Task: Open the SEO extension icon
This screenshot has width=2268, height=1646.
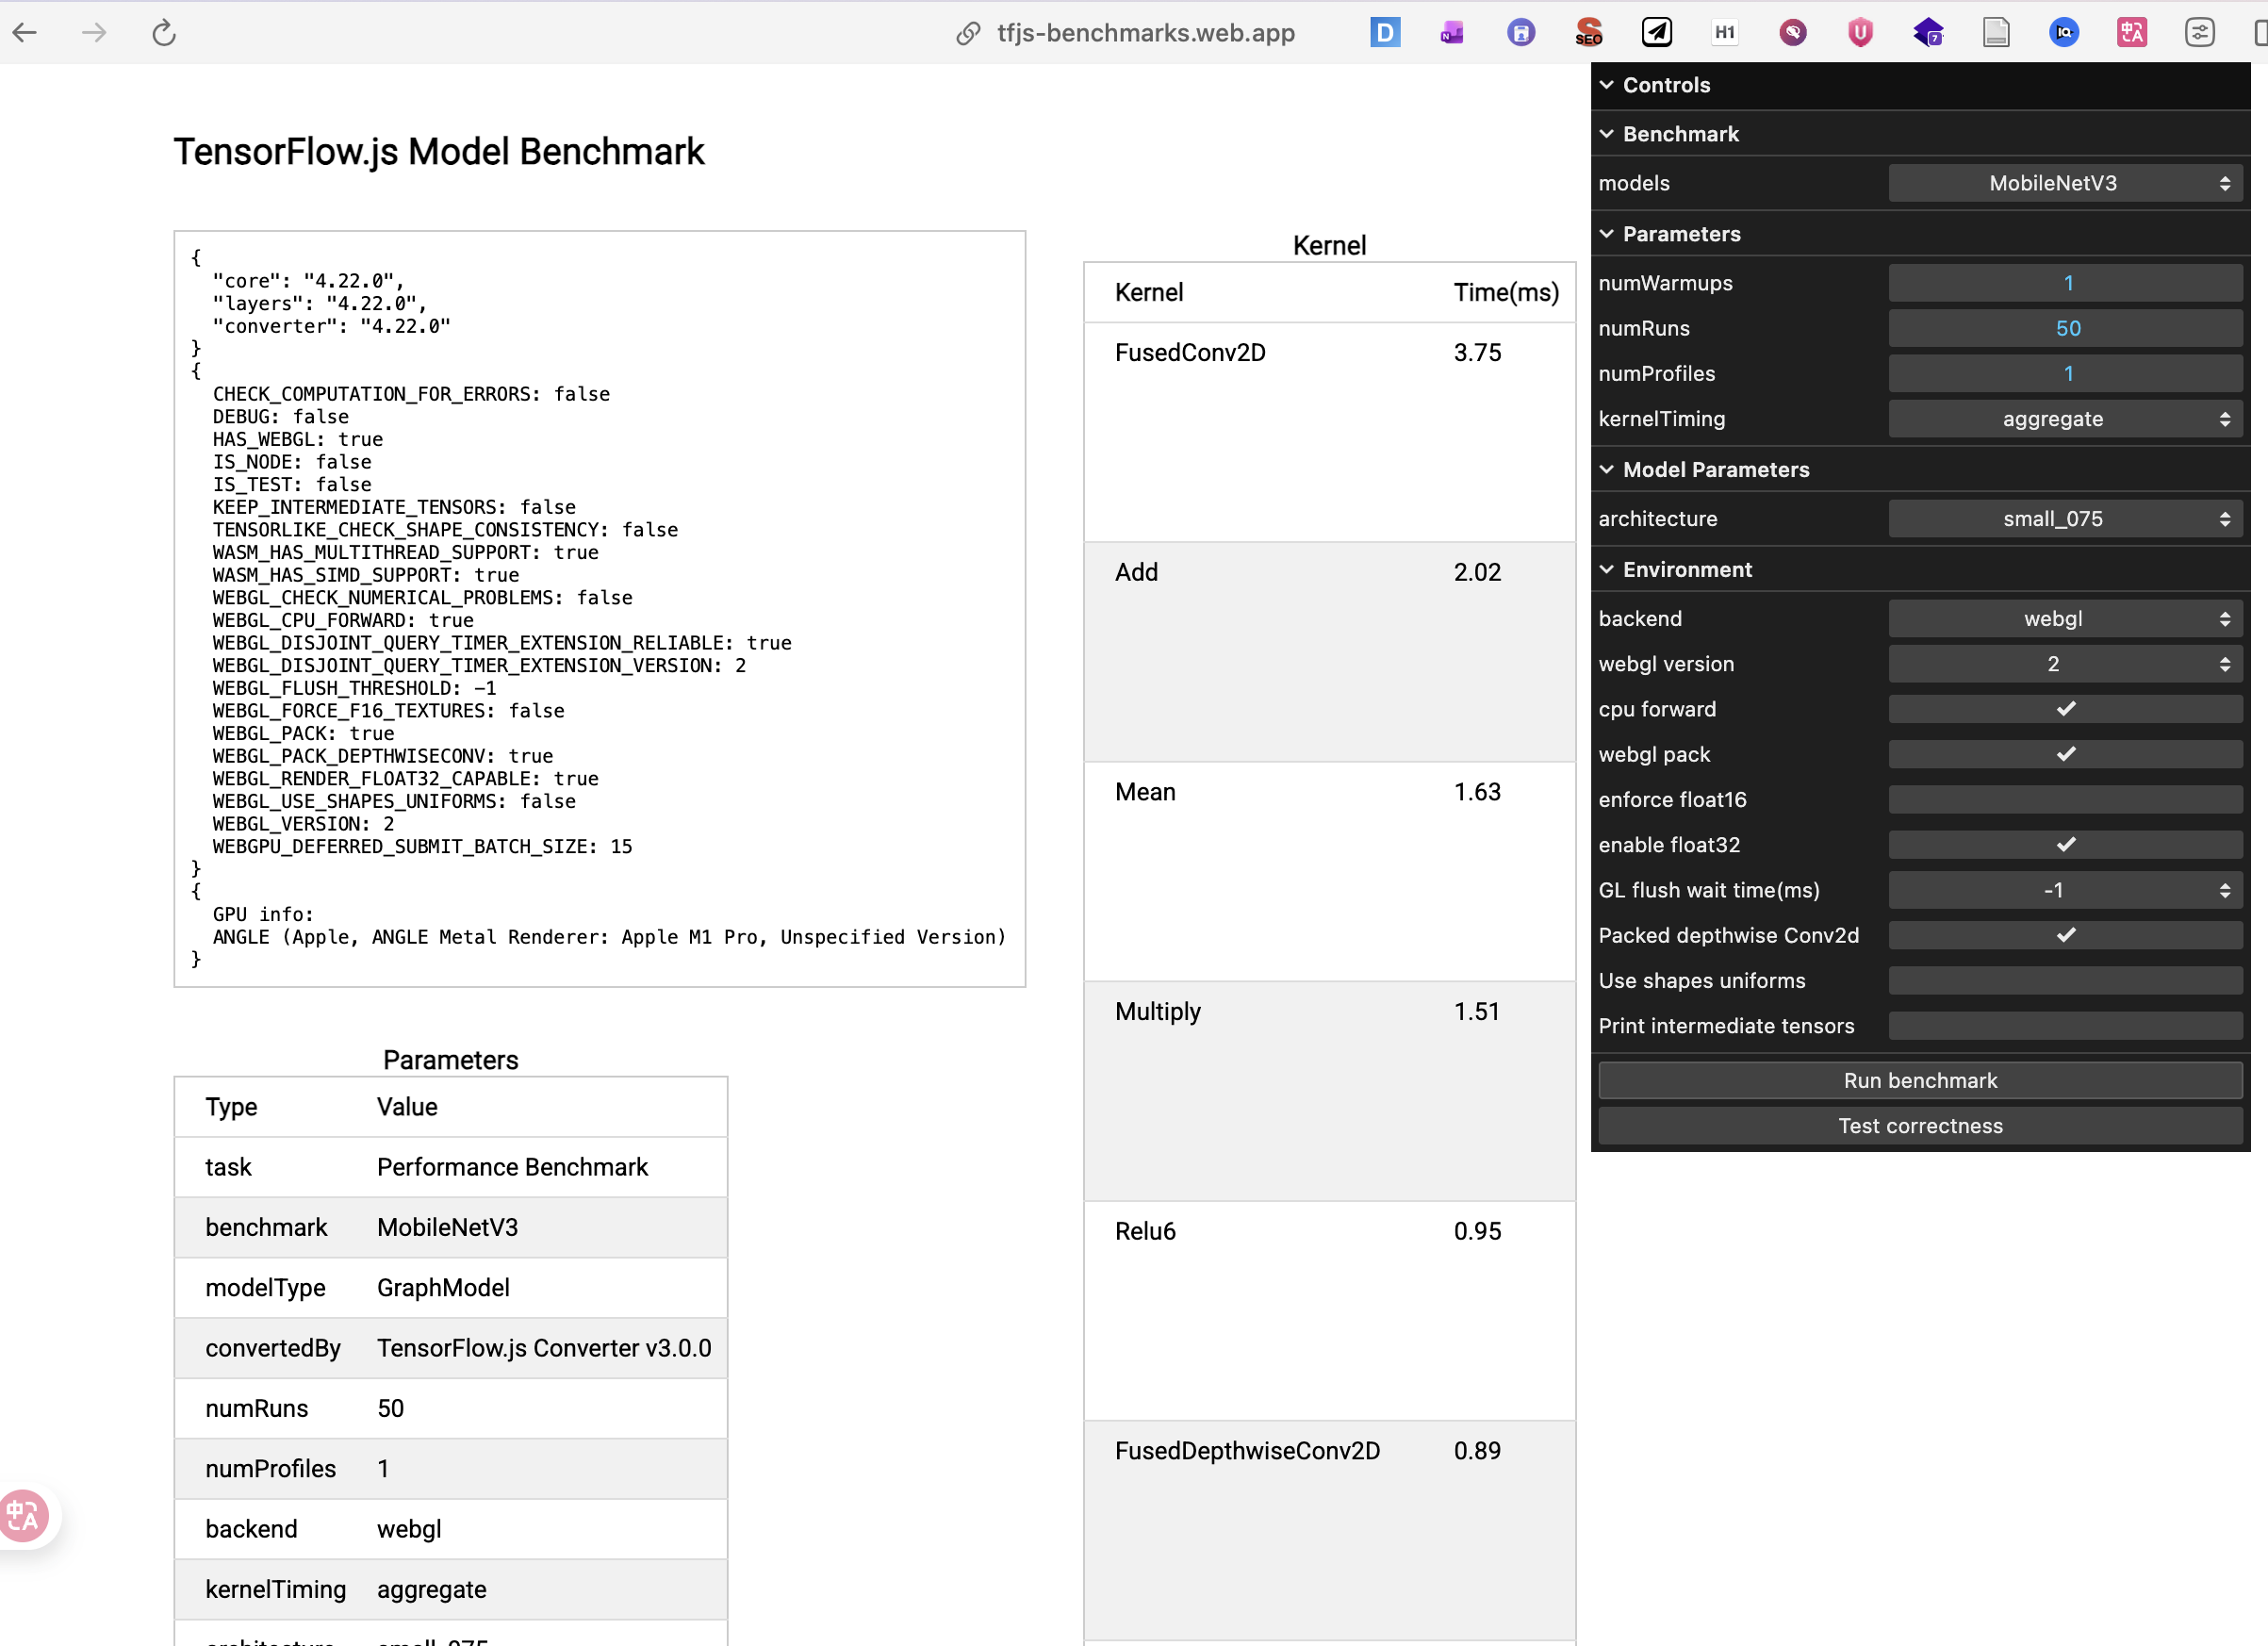Action: click(x=1588, y=33)
